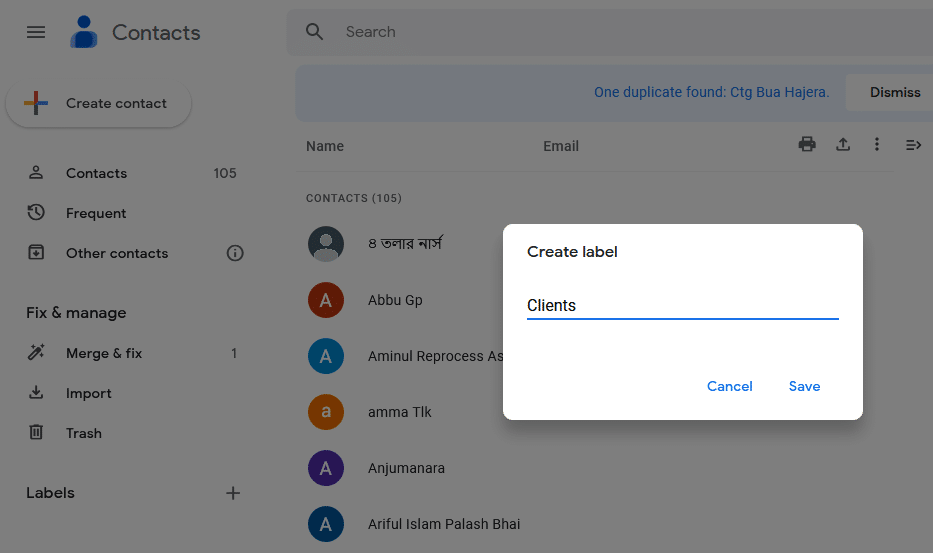Viewport: 933px width, 553px height.
Task: Select the Aminul Reprocess avatar
Action: tap(325, 356)
